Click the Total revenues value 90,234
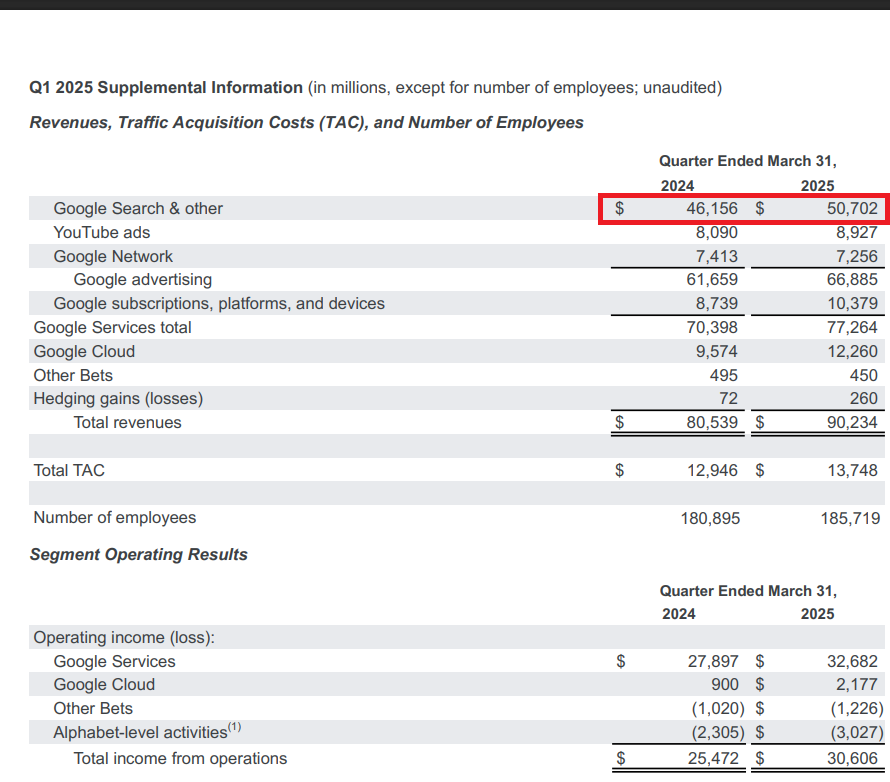890x782 pixels. click(852, 422)
